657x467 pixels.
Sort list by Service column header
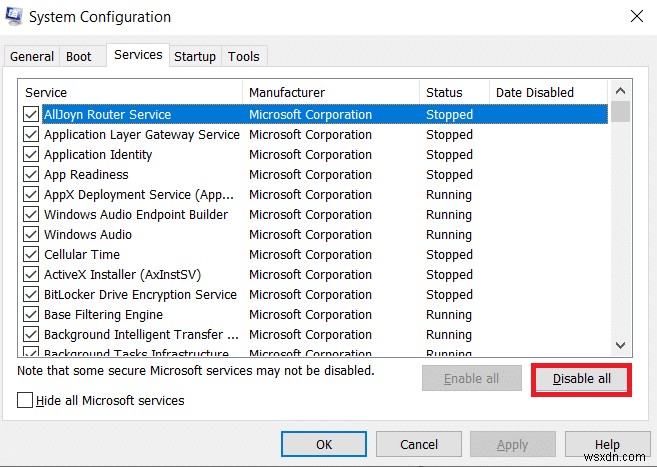pyautogui.click(x=130, y=93)
